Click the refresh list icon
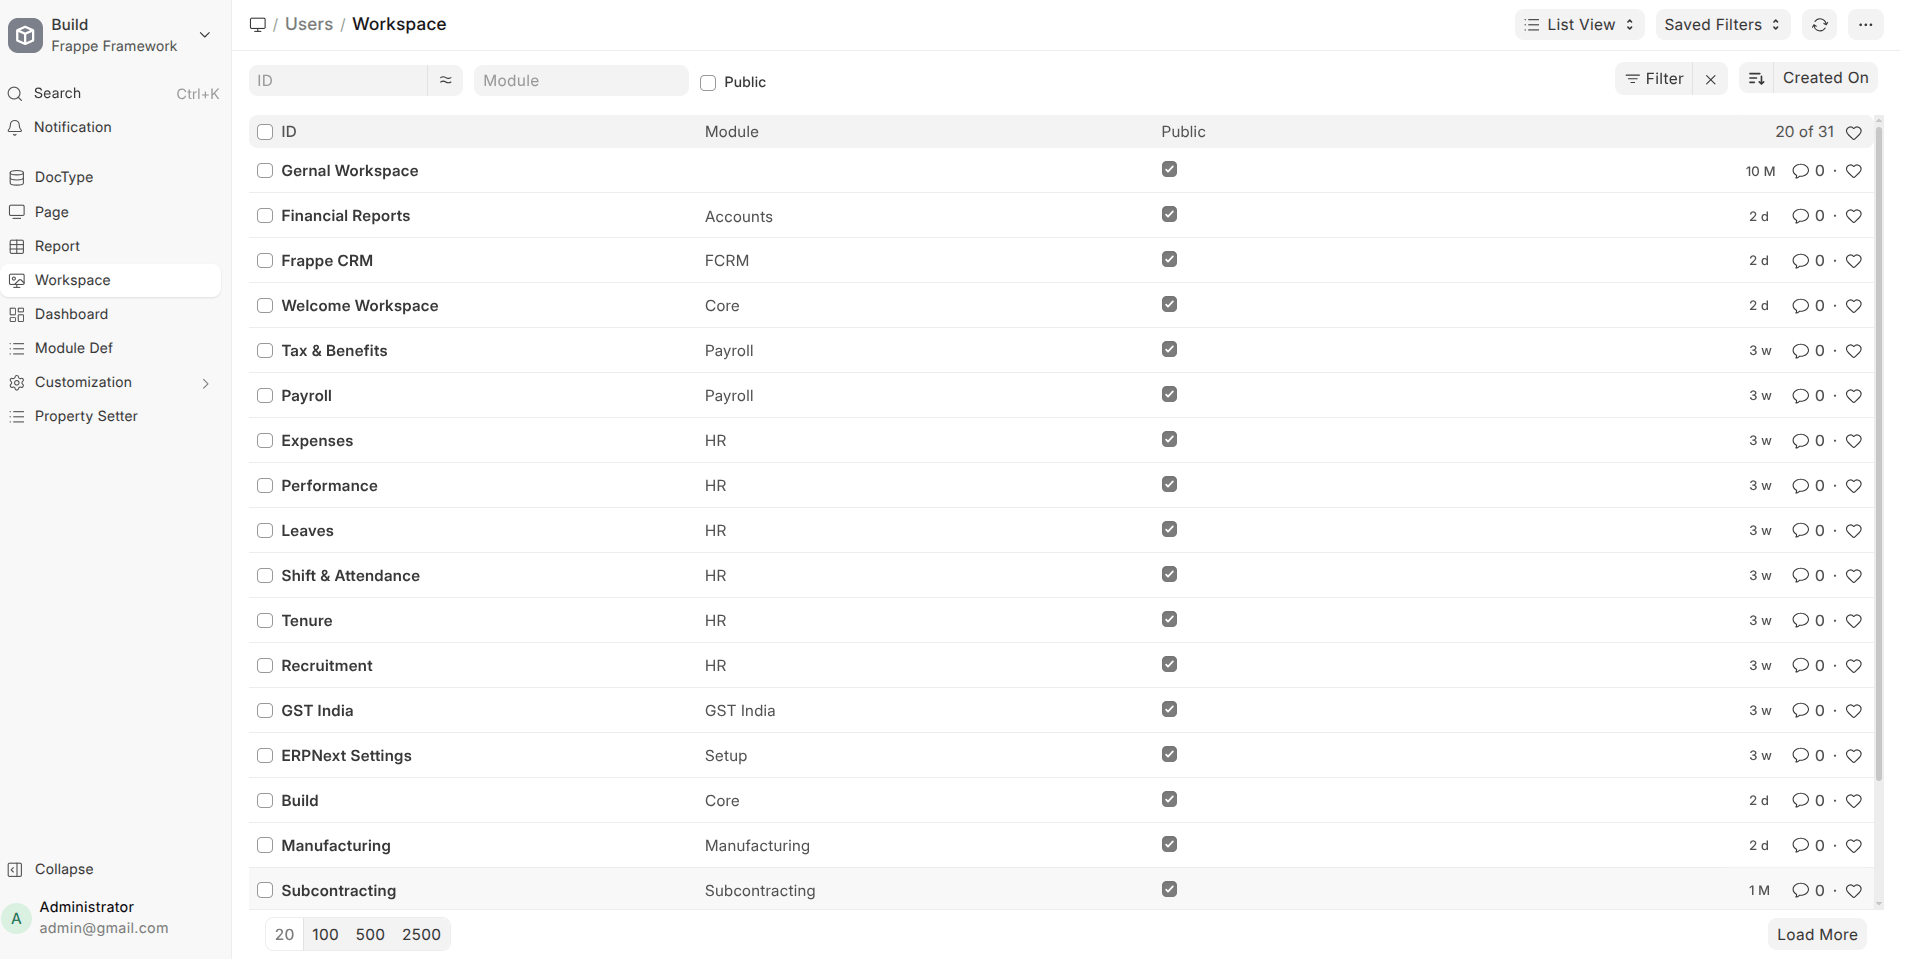The width and height of the screenshot is (1910, 959). tap(1820, 25)
